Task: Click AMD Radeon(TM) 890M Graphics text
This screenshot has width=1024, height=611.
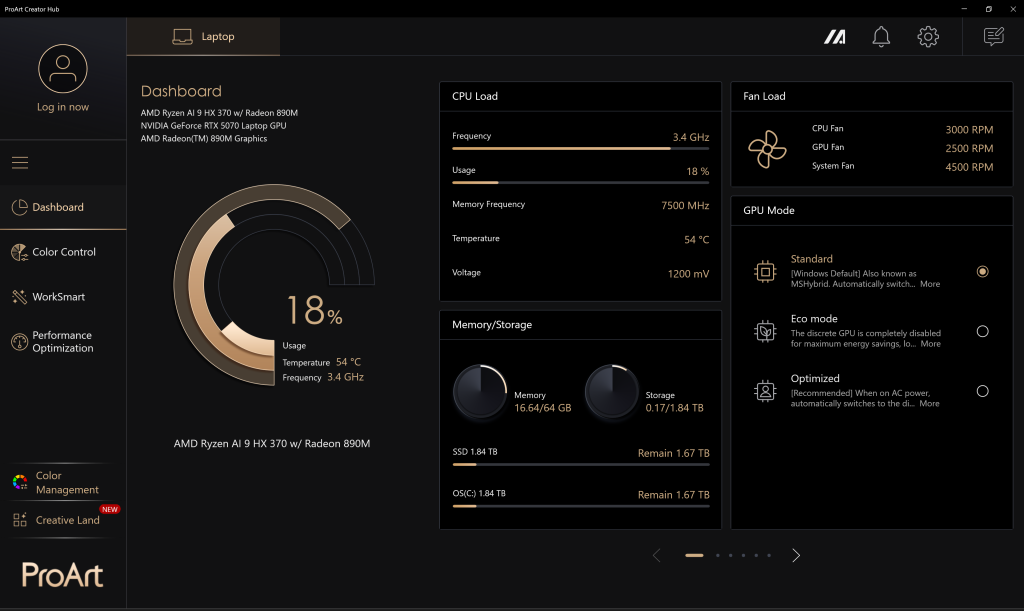Action: [x=204, y=138]
